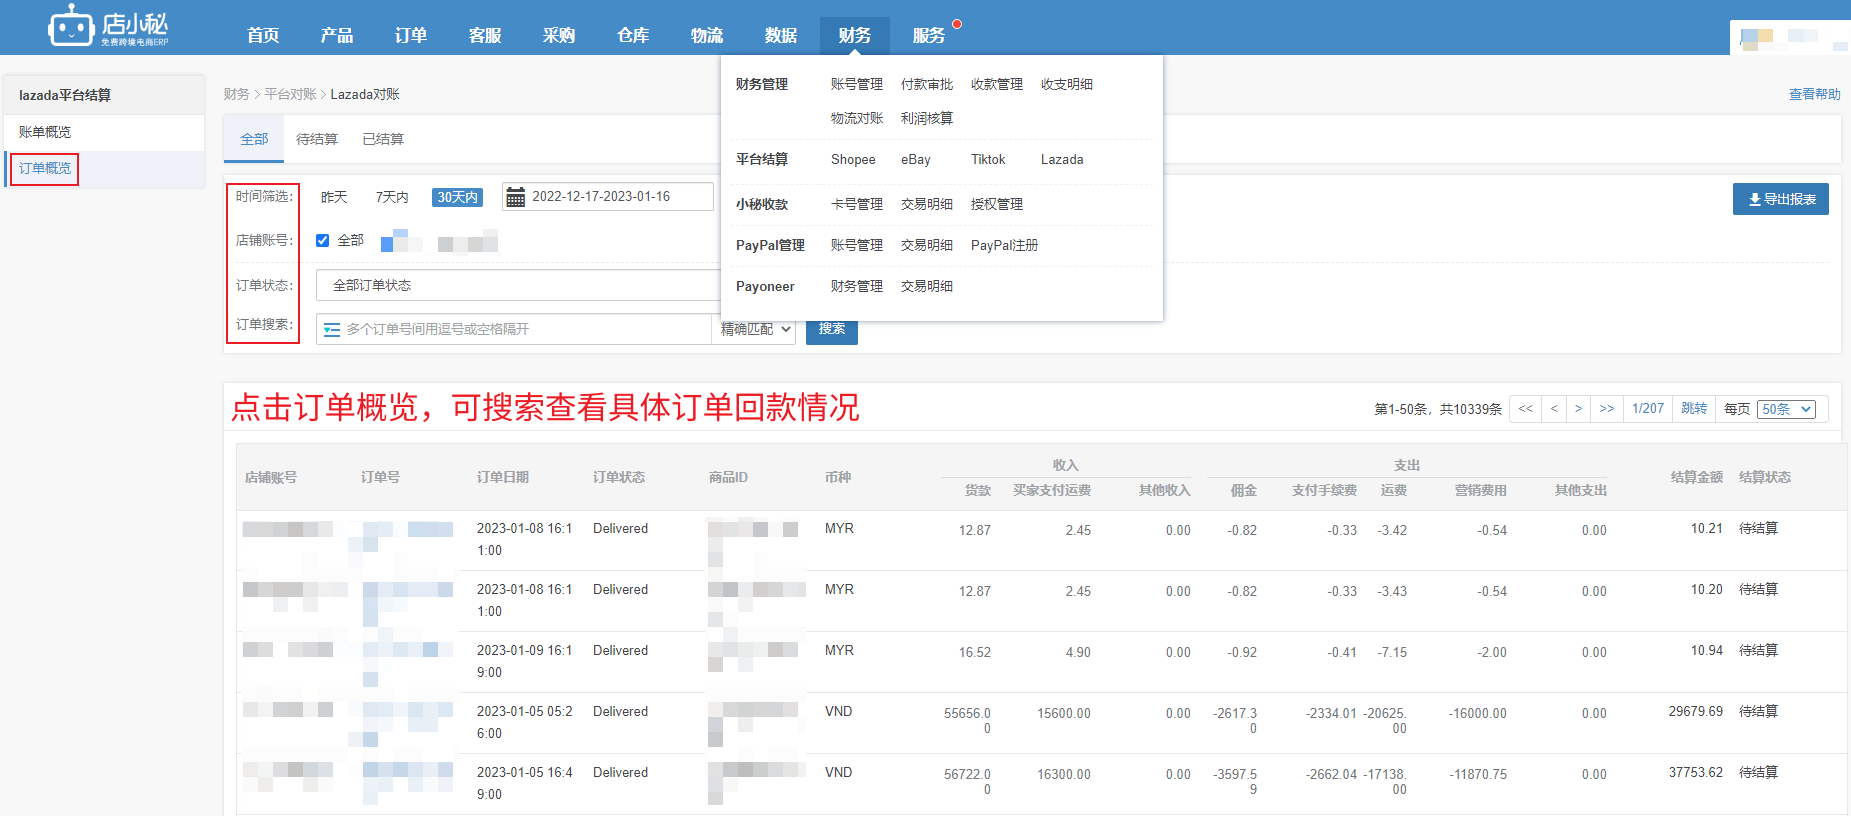Open the calendar icon in date range
1851x816 pixels.
pos(515,197)
